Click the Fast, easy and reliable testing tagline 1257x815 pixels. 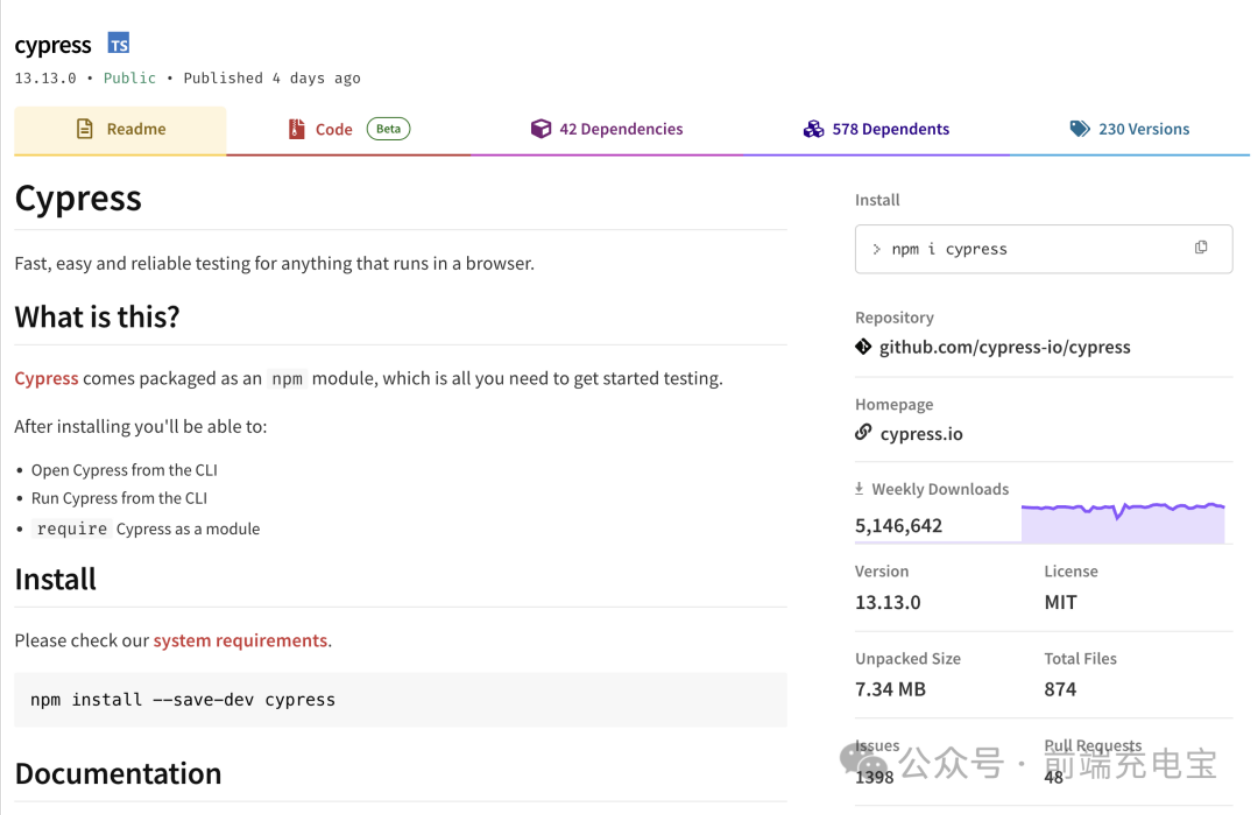(x=274, y=264)
